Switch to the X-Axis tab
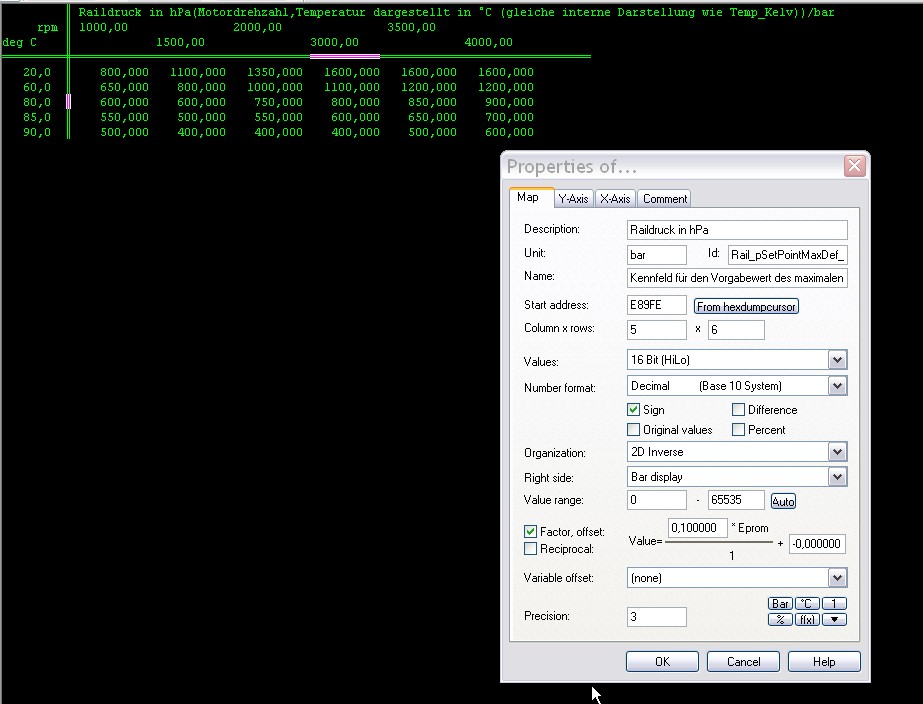This screenshot has height=704, width=923. (615, 199)
